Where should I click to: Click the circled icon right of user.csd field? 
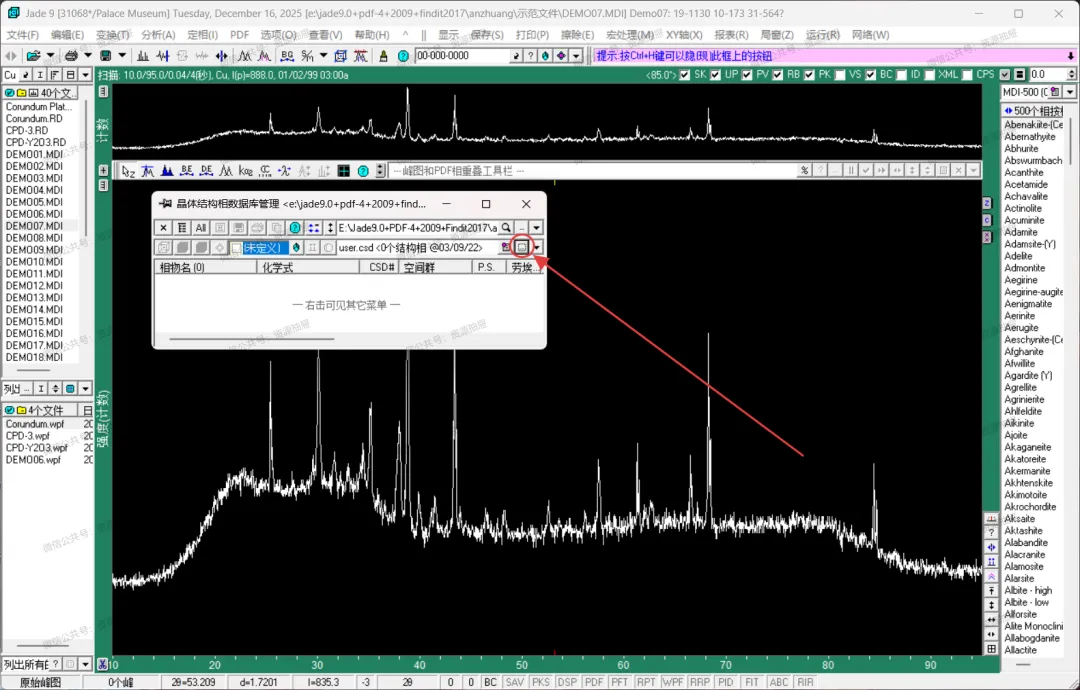[522, 247]
